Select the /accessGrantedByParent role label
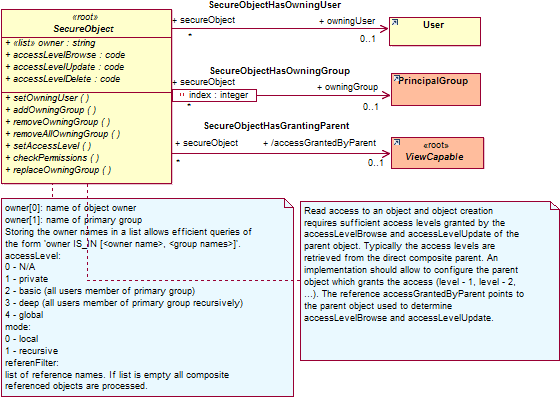560x397 pixels. pos(320,143)
